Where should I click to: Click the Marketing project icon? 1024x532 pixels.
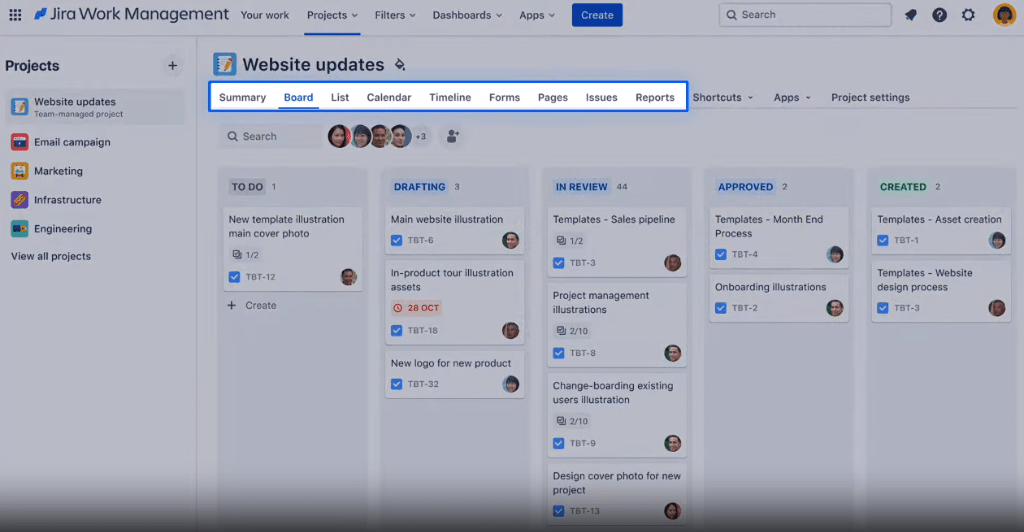click(x=20, y=170)
